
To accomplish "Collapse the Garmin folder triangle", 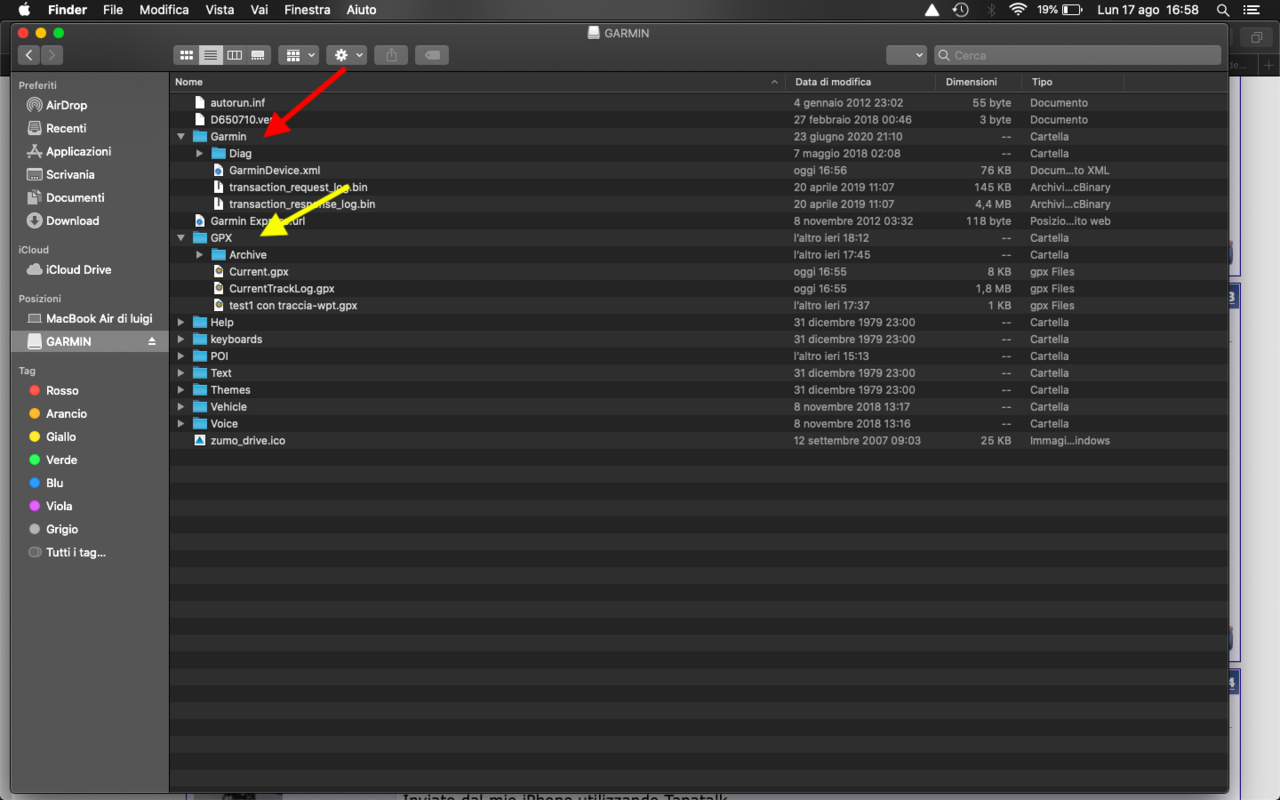I will [181, 136].
